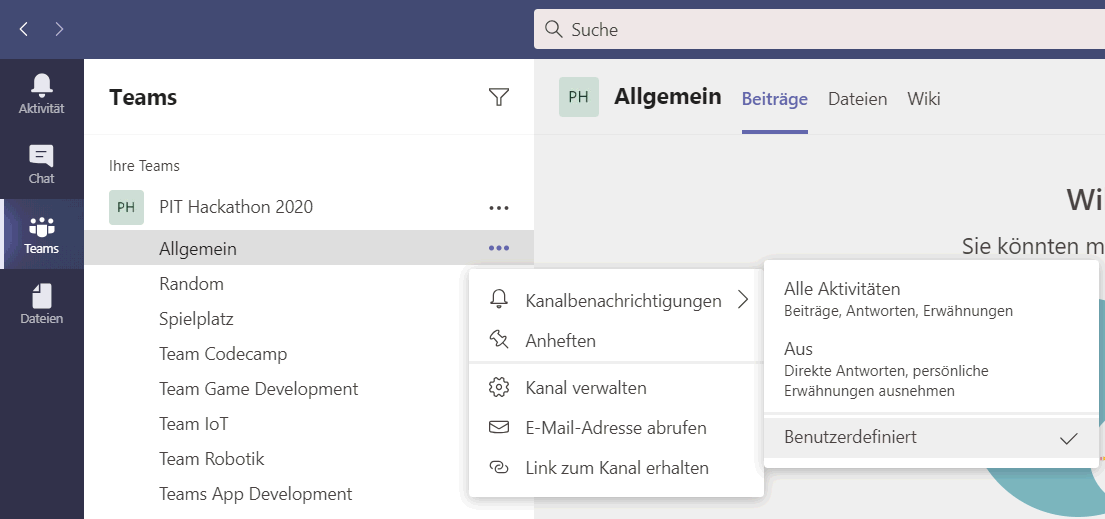Click PH team avatar in team list
The image size is (1105, 519).
tap(126, 207)
